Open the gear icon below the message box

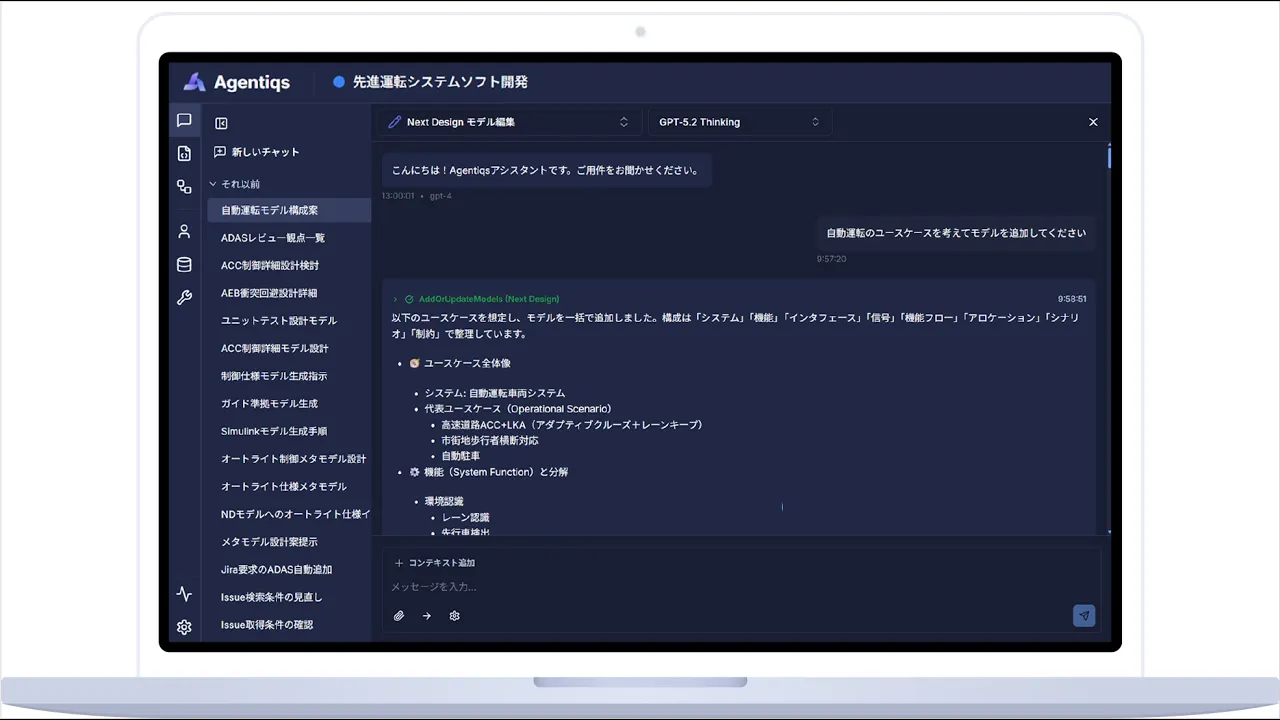pos(454,616)
